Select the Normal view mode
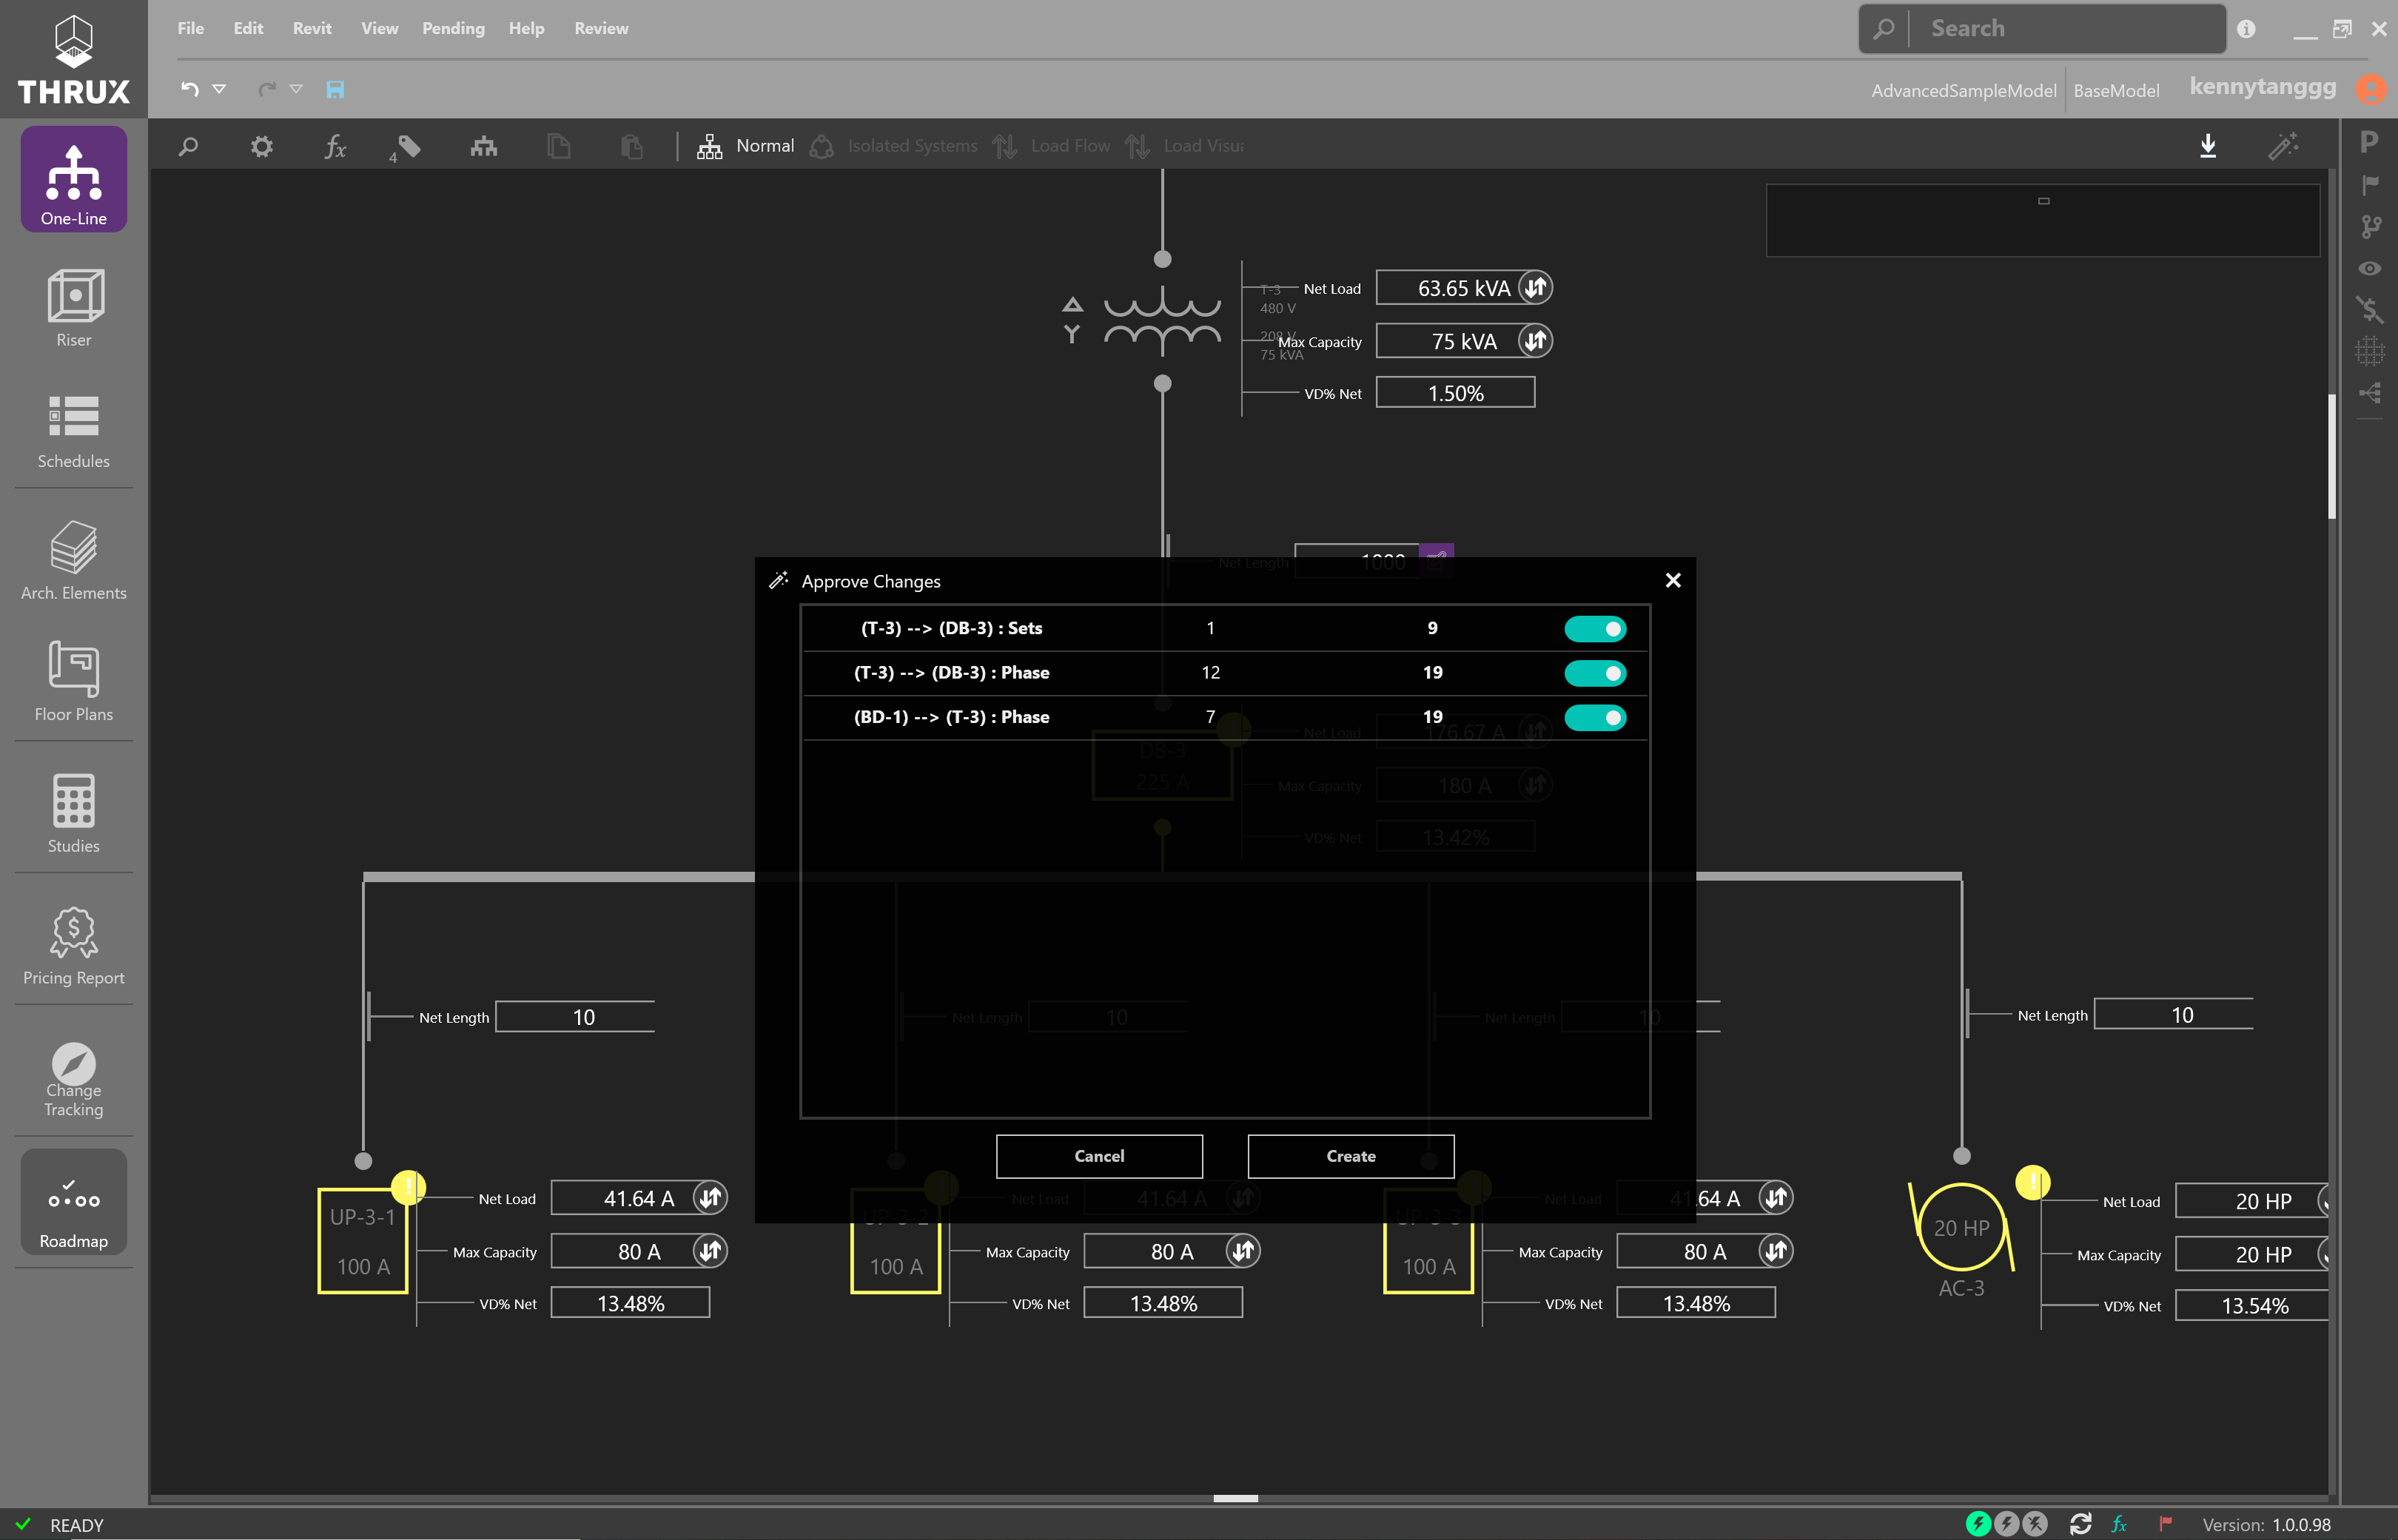 click(746, 146)
